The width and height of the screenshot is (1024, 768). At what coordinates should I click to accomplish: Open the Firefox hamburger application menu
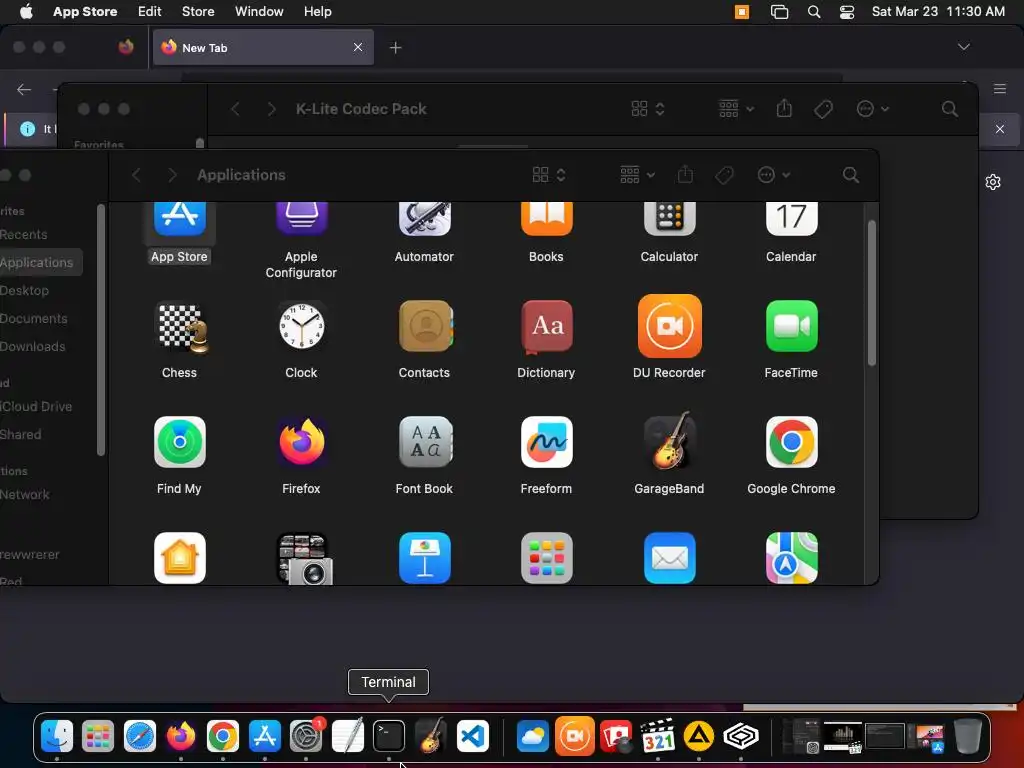[x=1000, y=89]
